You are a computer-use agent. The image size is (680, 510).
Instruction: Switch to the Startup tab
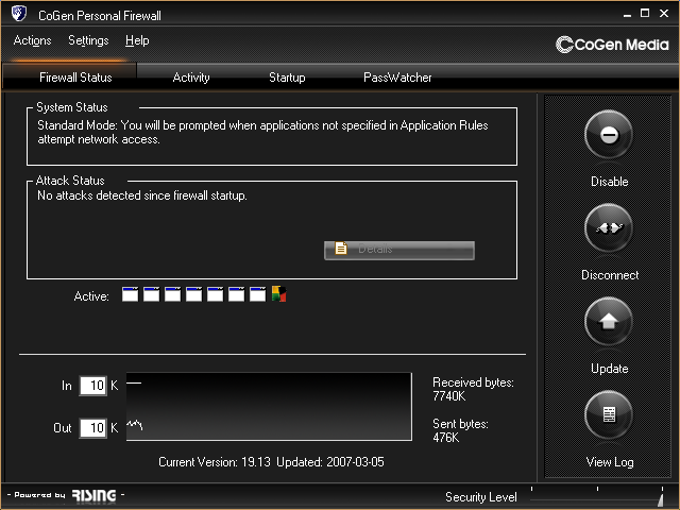point(287,77)
